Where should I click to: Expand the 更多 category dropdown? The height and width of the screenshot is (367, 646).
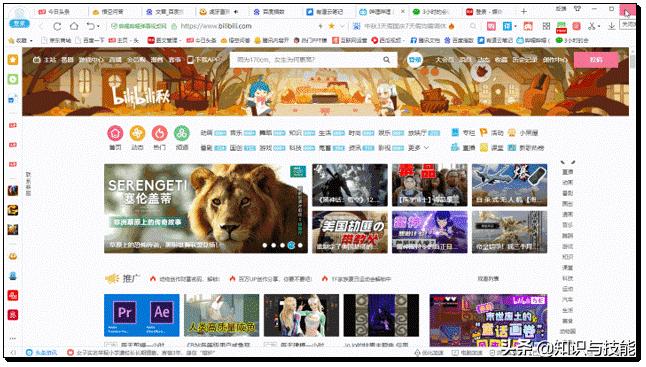point(418,147)
